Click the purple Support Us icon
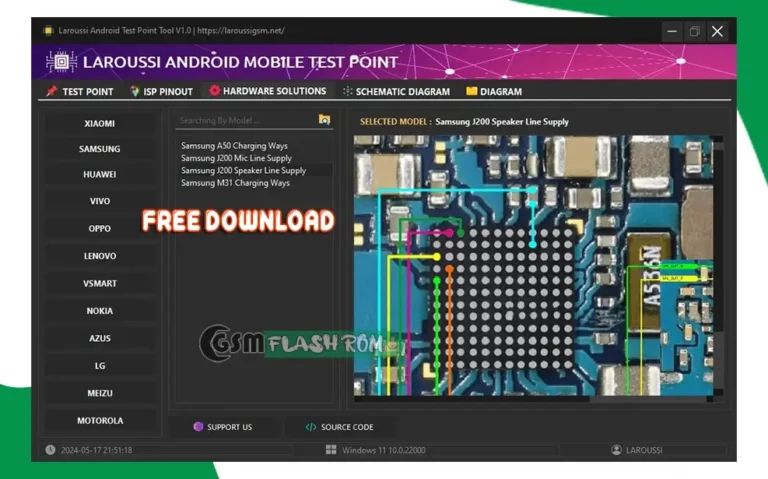Viewport: 768px width, 479px height. (x=198, y=427)
